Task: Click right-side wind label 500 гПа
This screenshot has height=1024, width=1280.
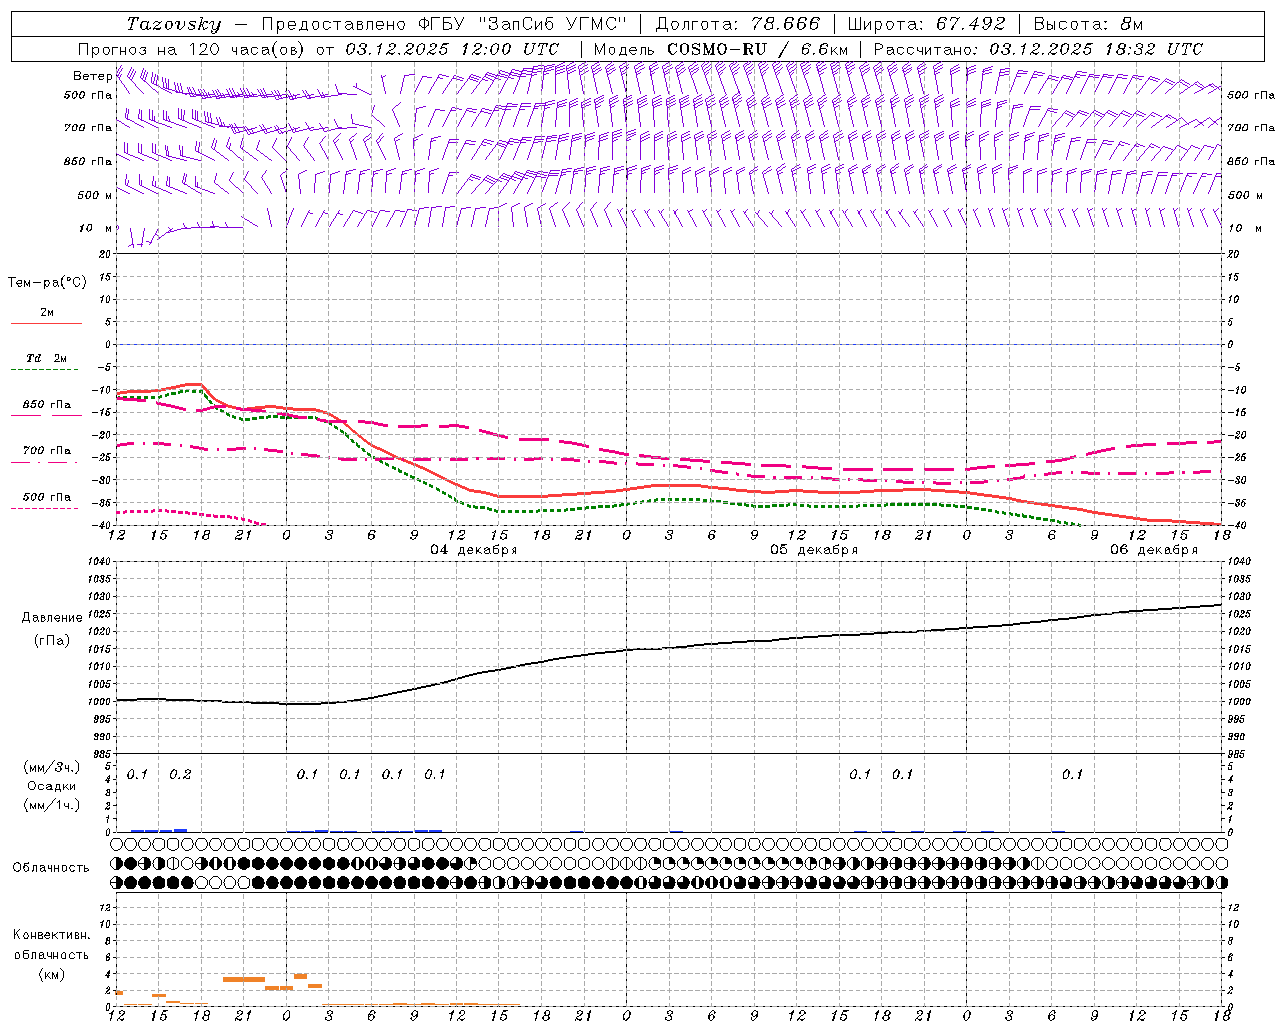Action: (x=1251, y=95)
